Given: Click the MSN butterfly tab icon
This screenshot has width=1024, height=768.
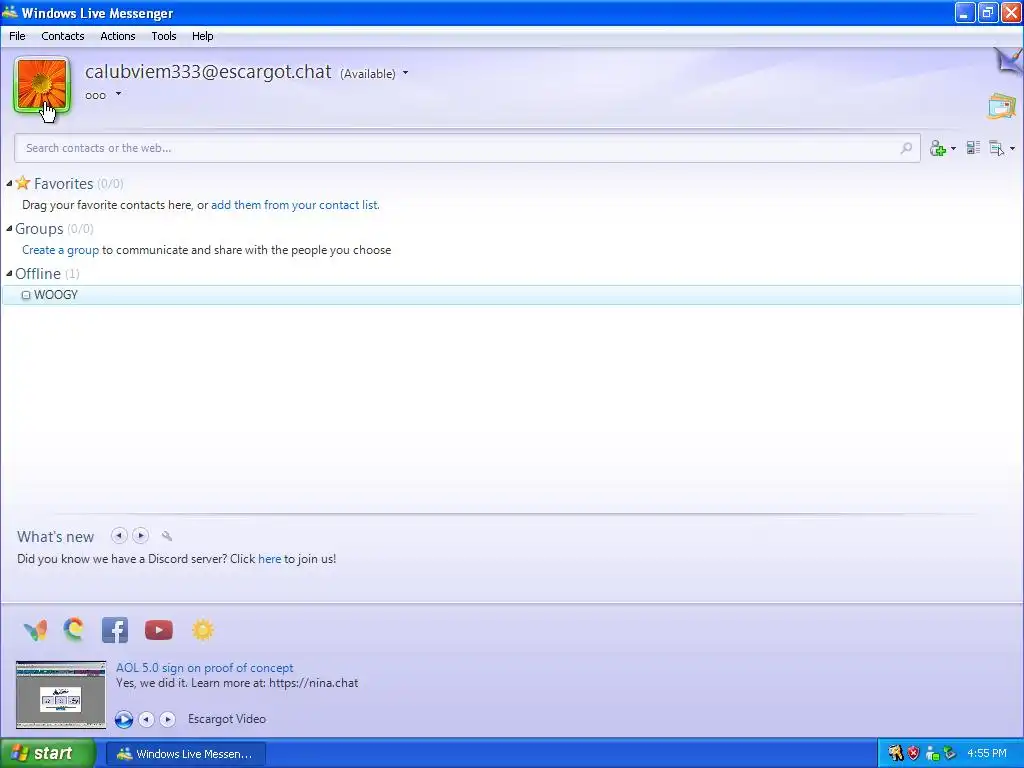Looking at the screenshot, I should pyautogui.click(x=35, y=630).
